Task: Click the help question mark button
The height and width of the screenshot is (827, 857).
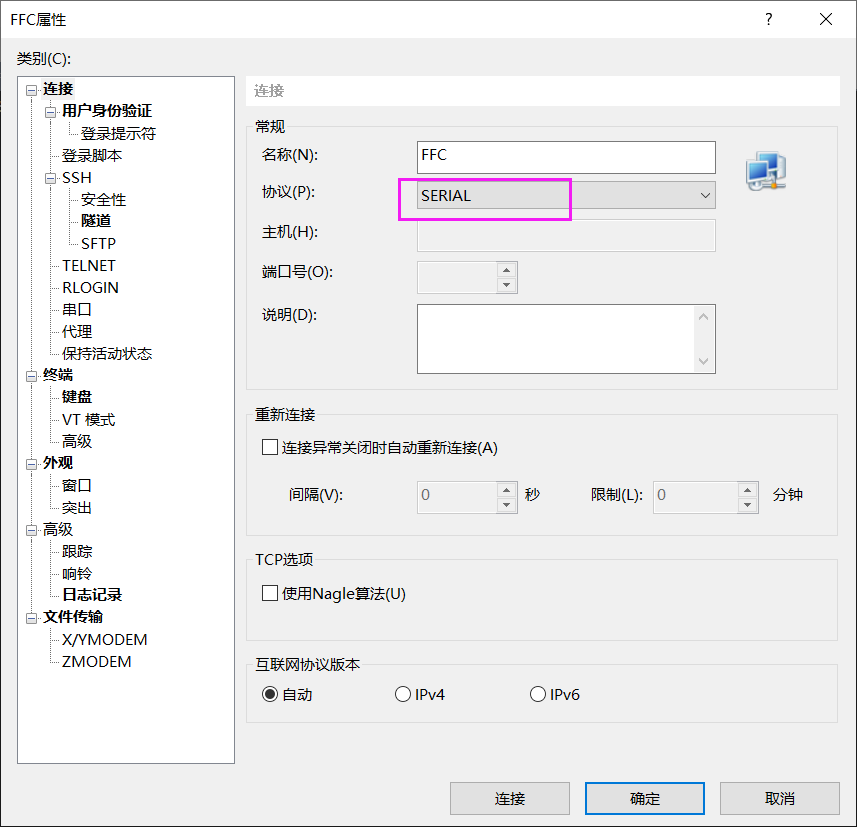Action: pos(768,19)
